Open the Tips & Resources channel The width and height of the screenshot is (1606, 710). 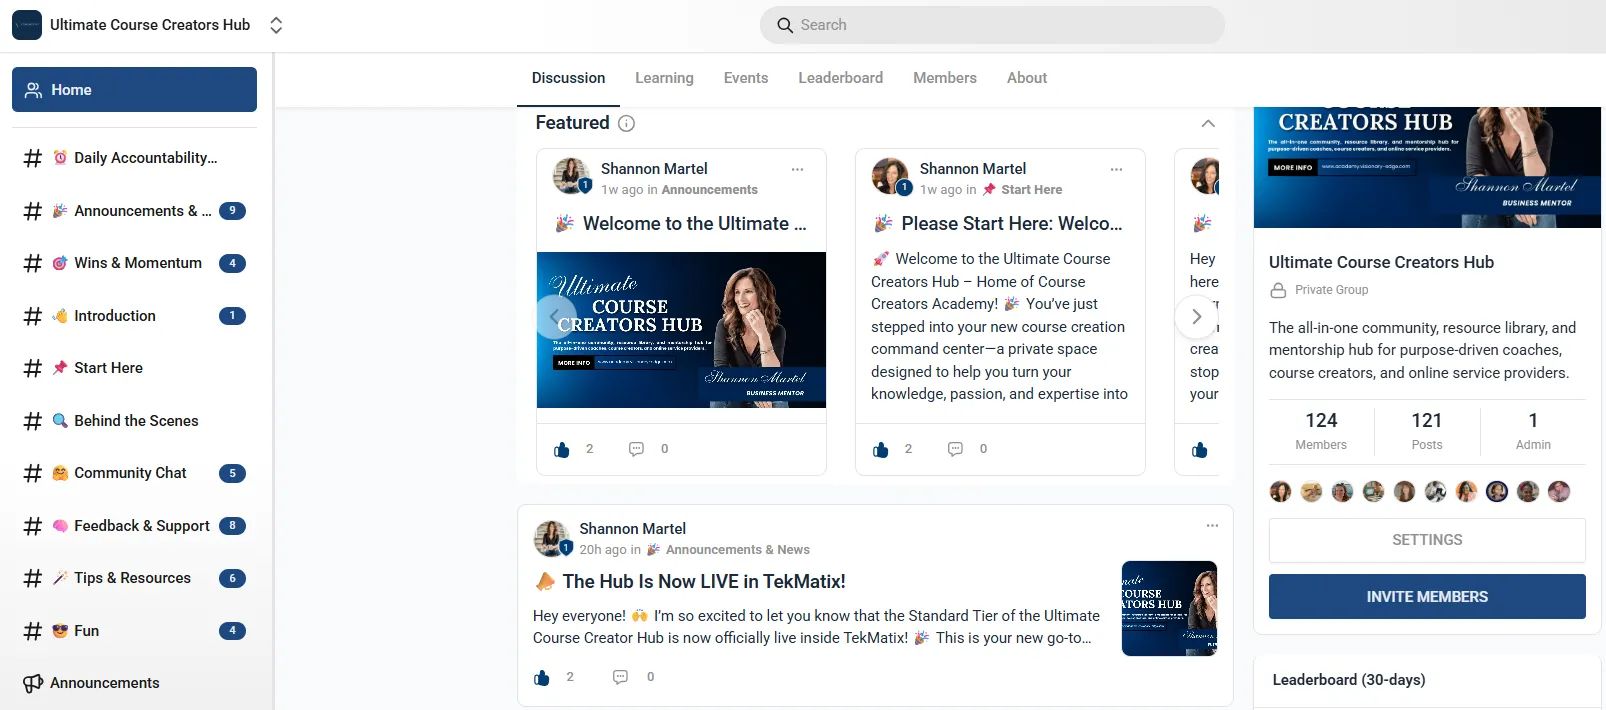point(134,578)
